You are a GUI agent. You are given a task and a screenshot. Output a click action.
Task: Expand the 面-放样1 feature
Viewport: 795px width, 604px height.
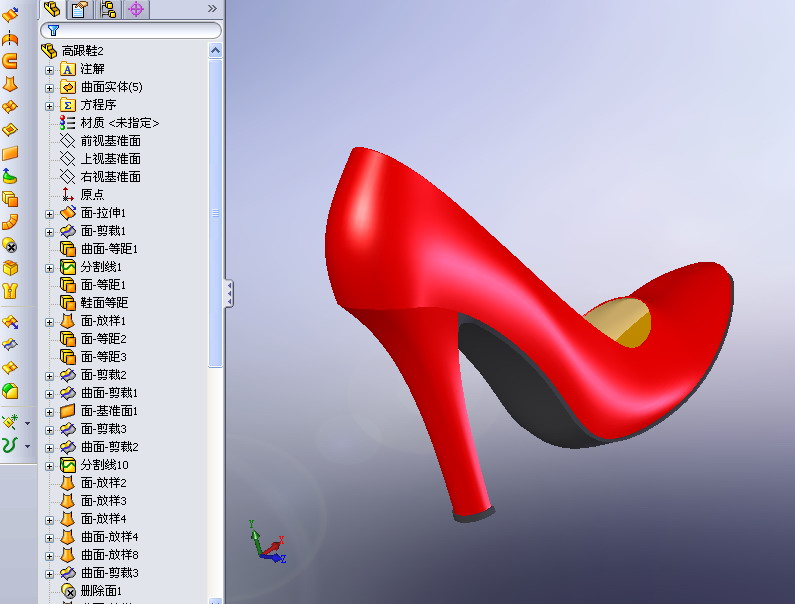(49, 322)
